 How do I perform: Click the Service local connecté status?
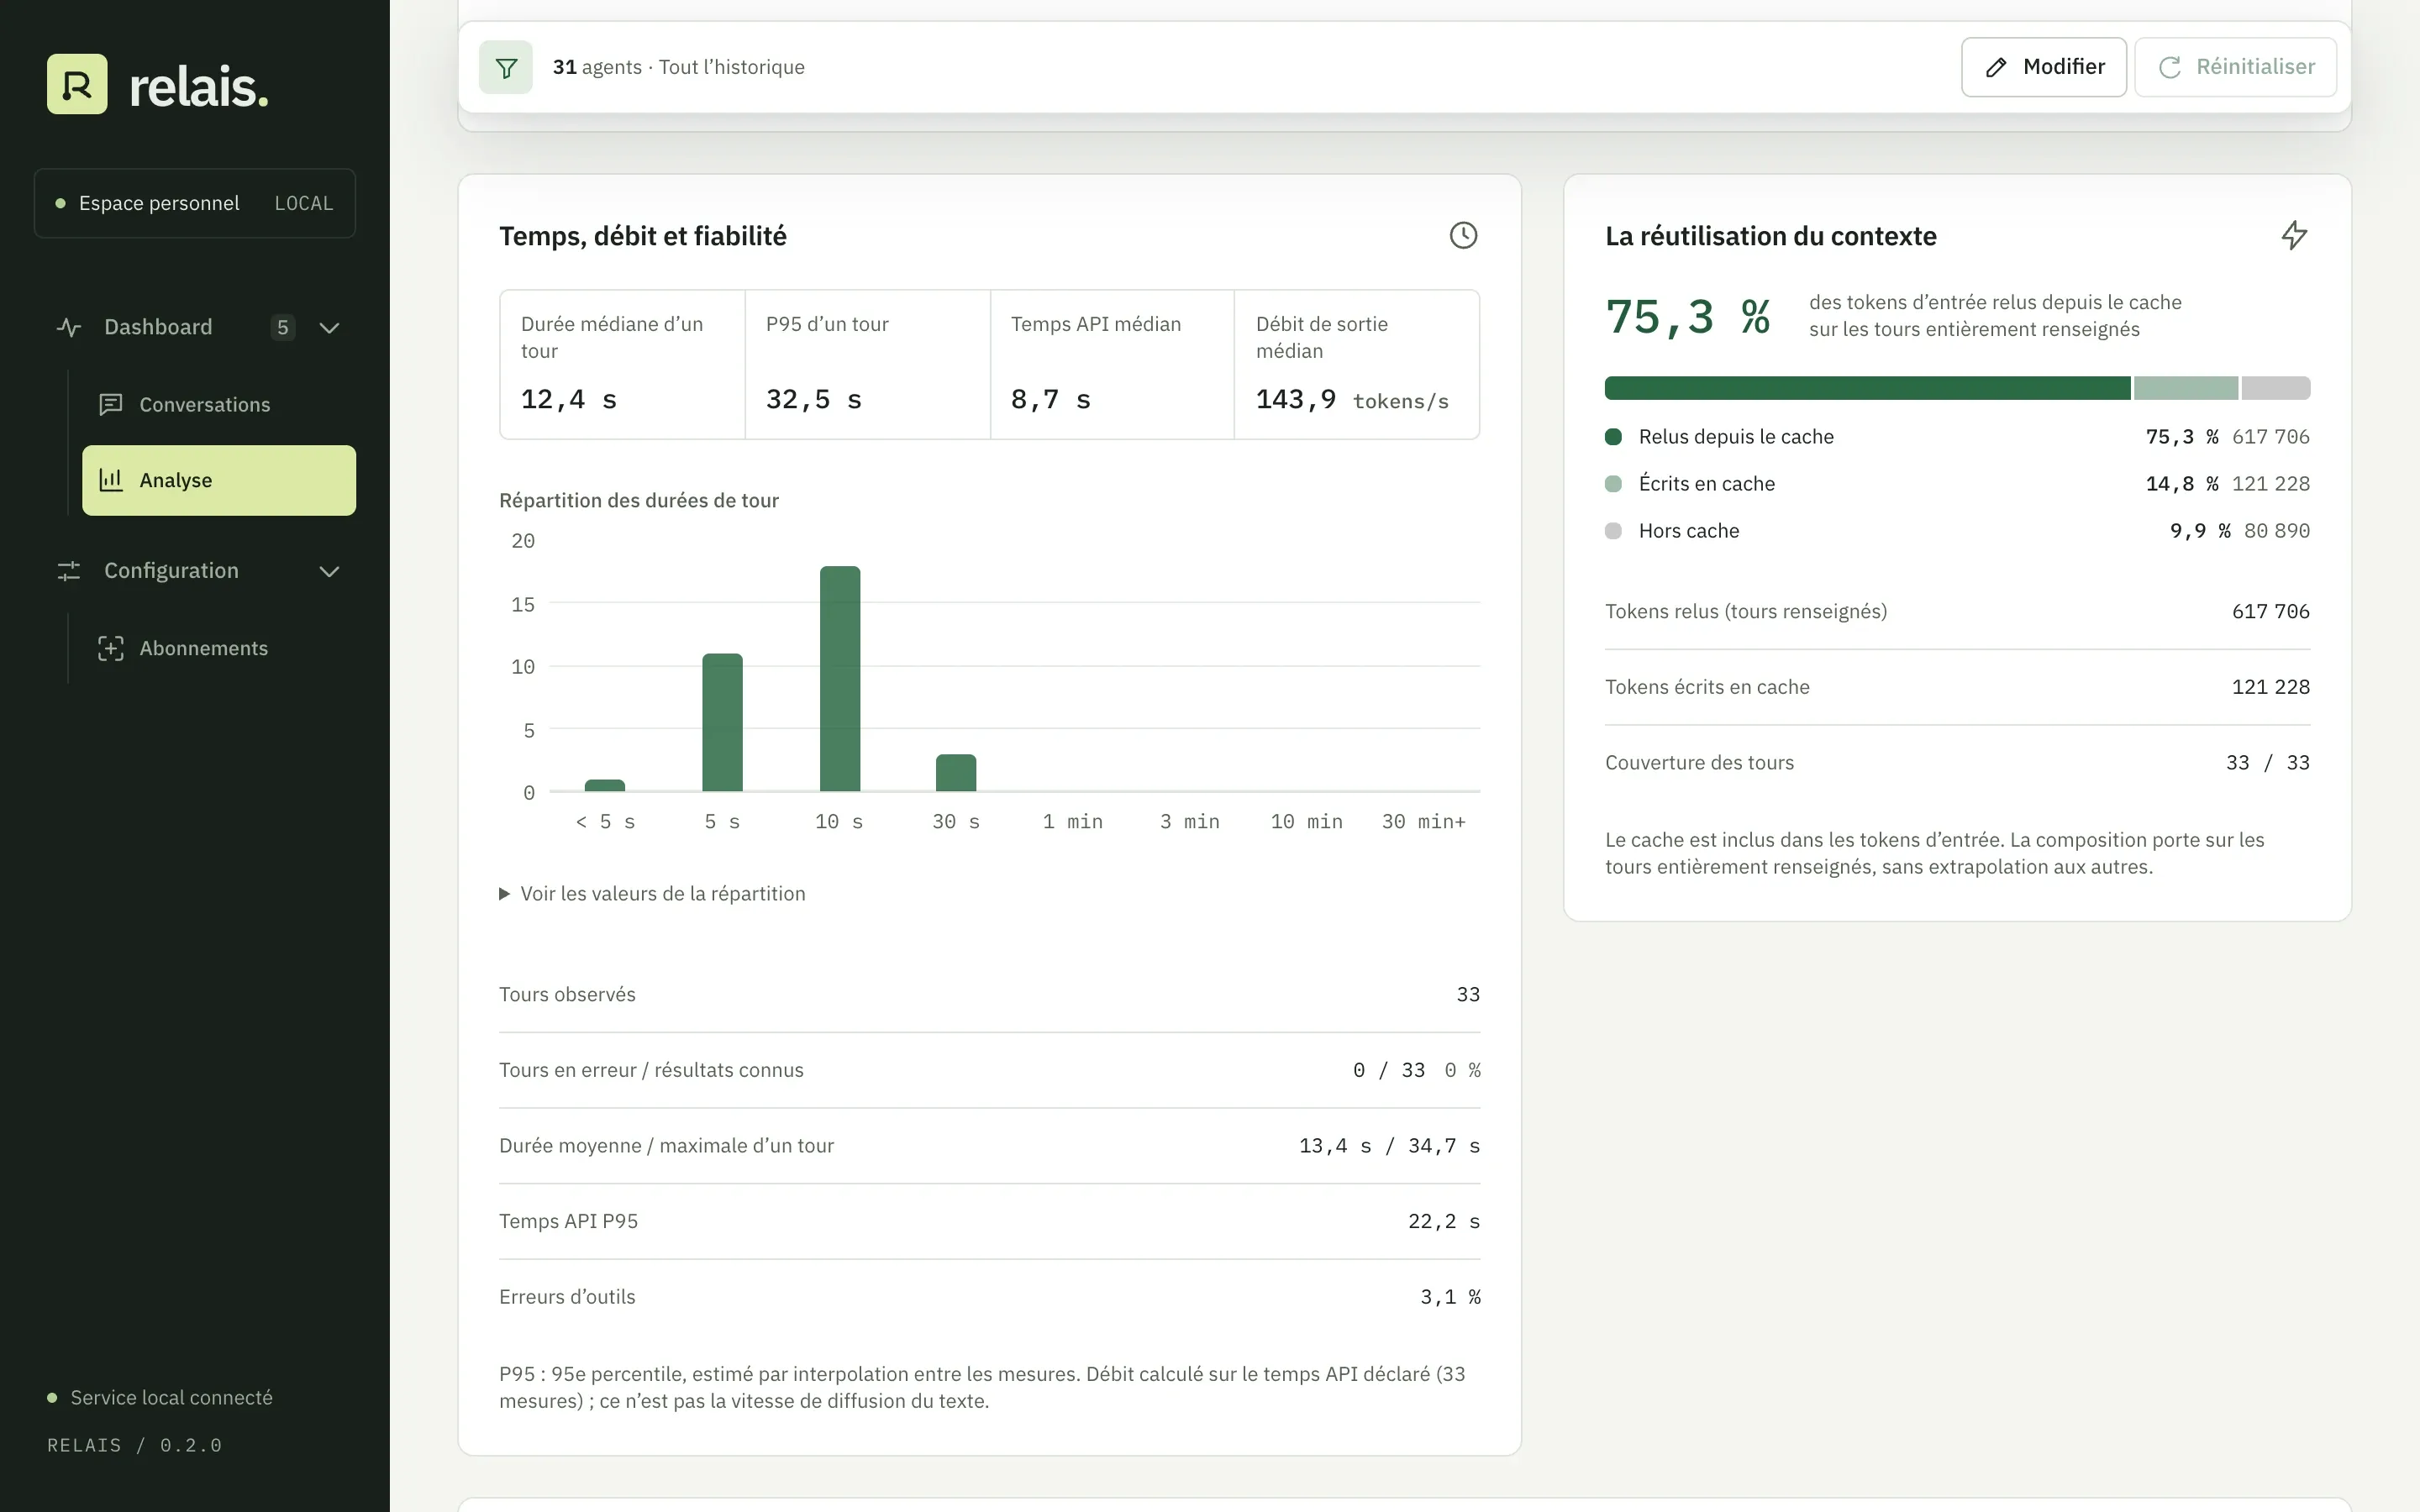pos(161,1397)
